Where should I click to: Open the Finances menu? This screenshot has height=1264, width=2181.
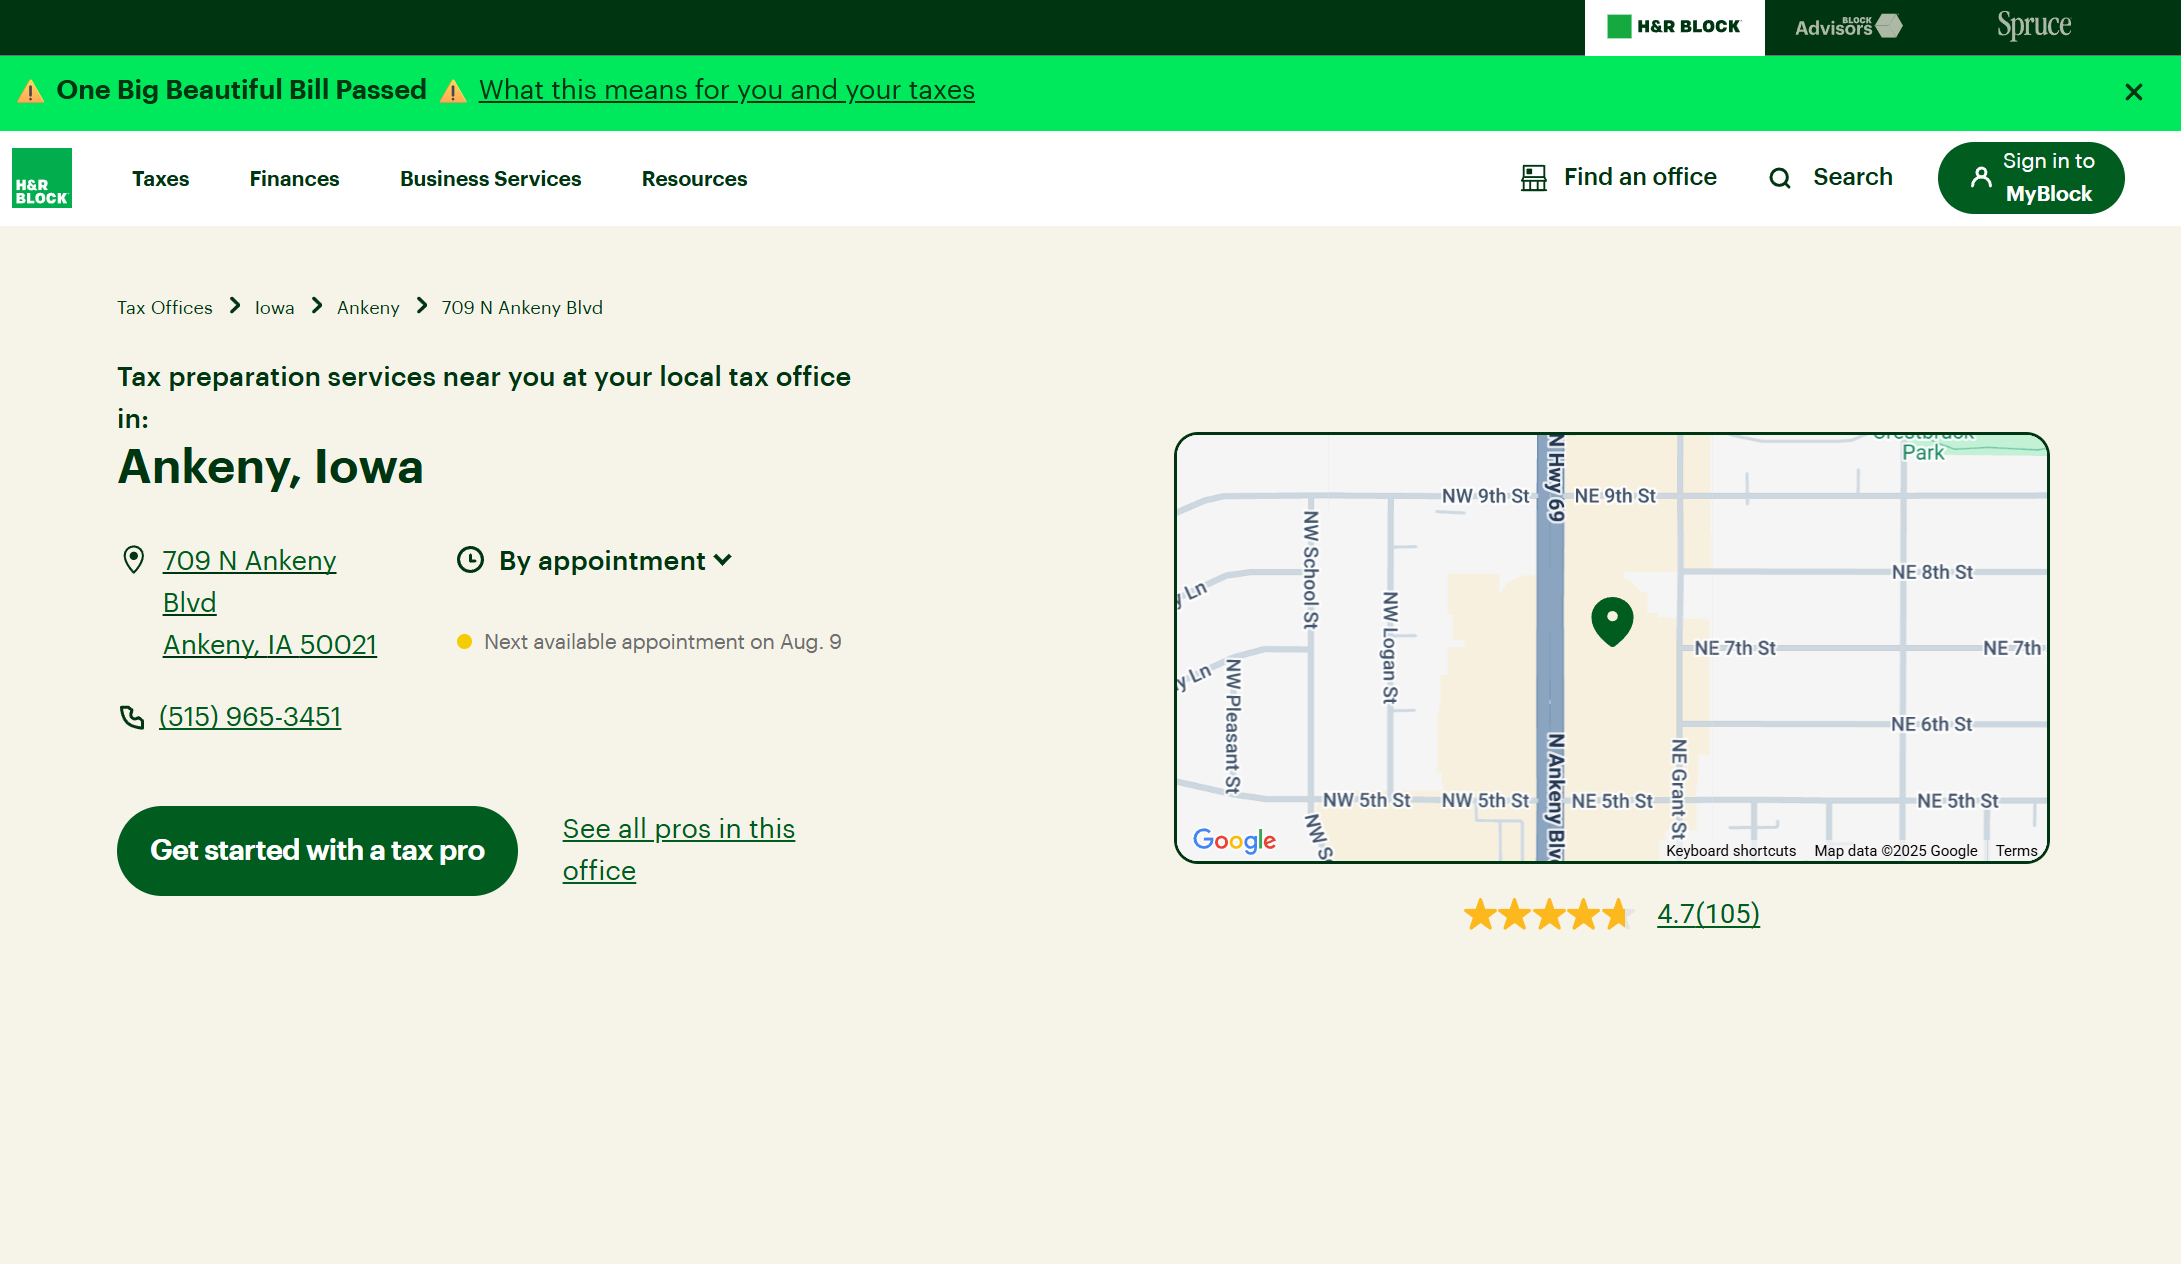tap(294, 179)
